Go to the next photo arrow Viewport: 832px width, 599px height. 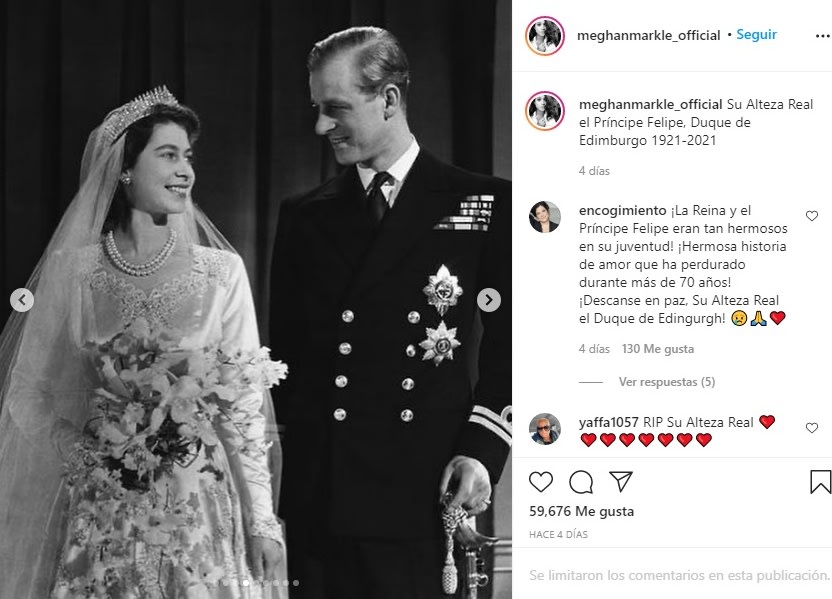(x=489, y=300)
